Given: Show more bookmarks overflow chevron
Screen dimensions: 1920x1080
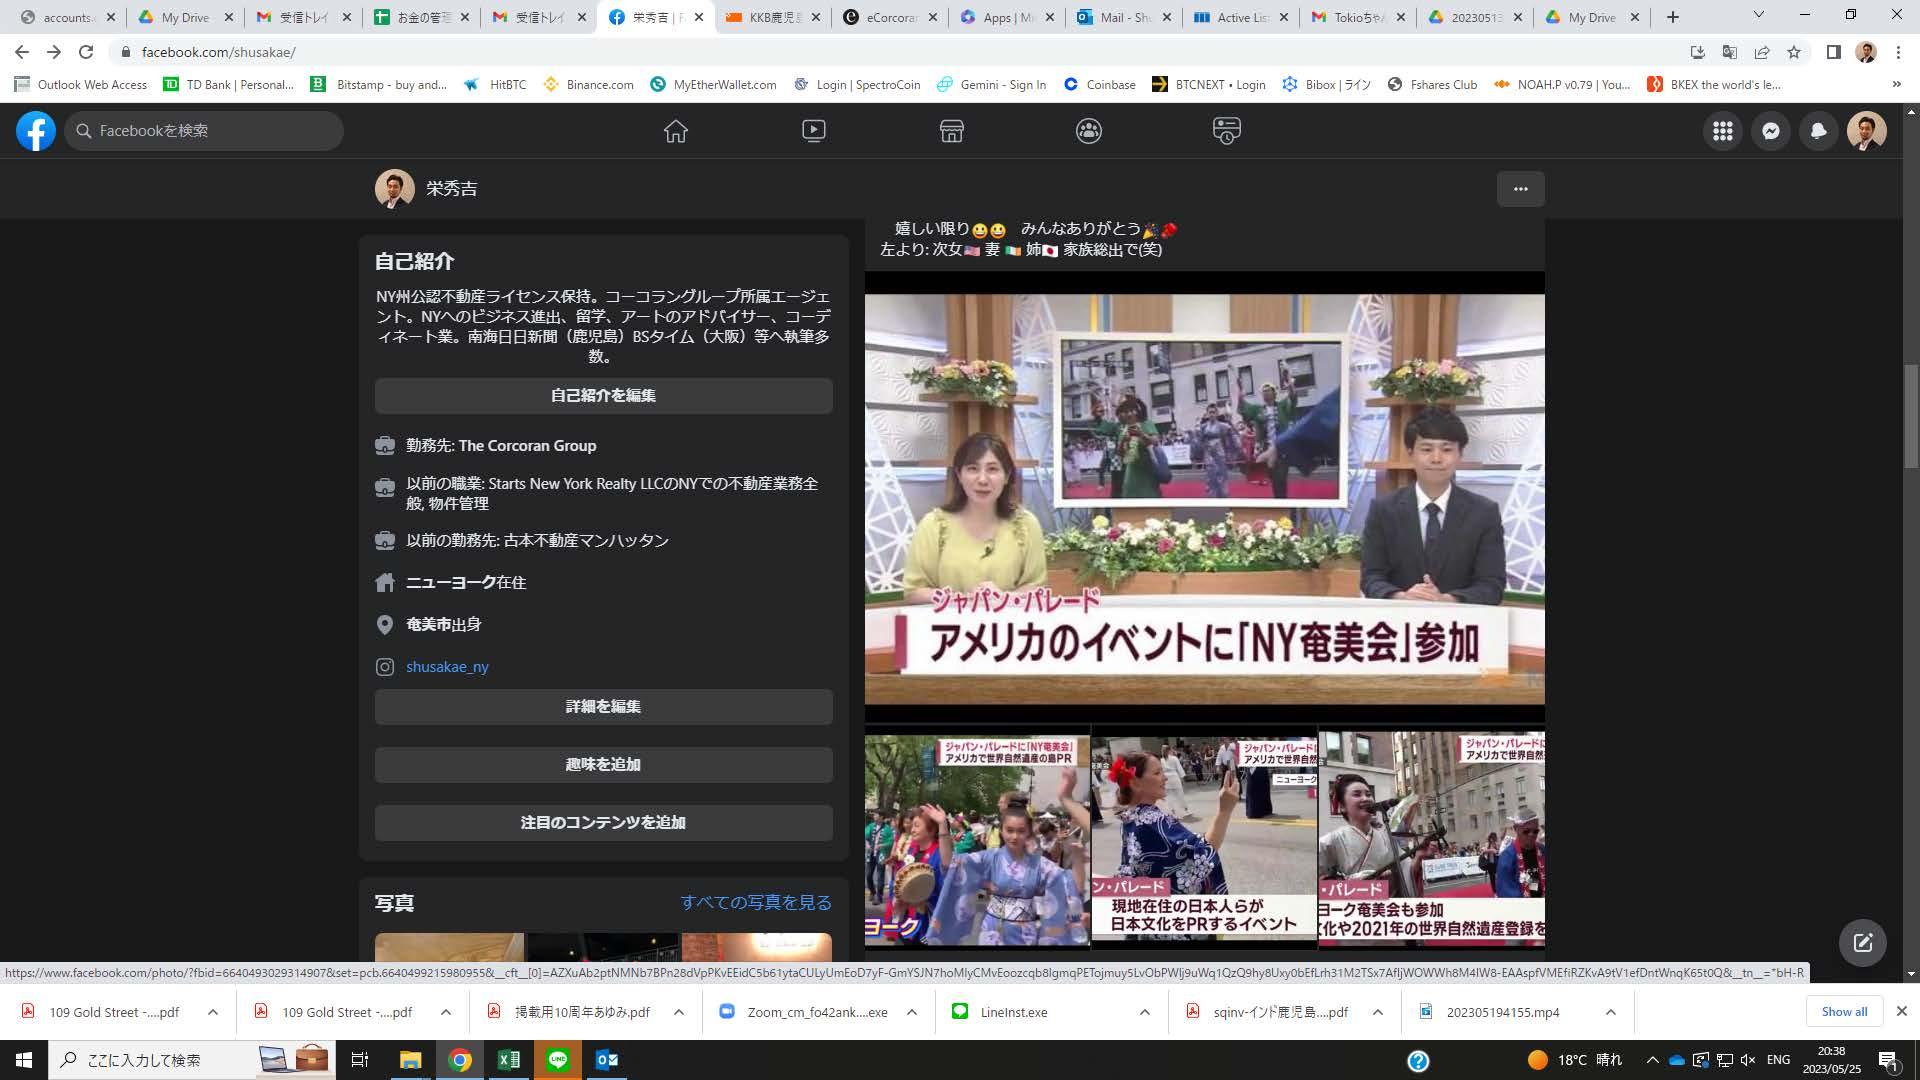Looking at the screenshot, I should [x=1896, y=85].
